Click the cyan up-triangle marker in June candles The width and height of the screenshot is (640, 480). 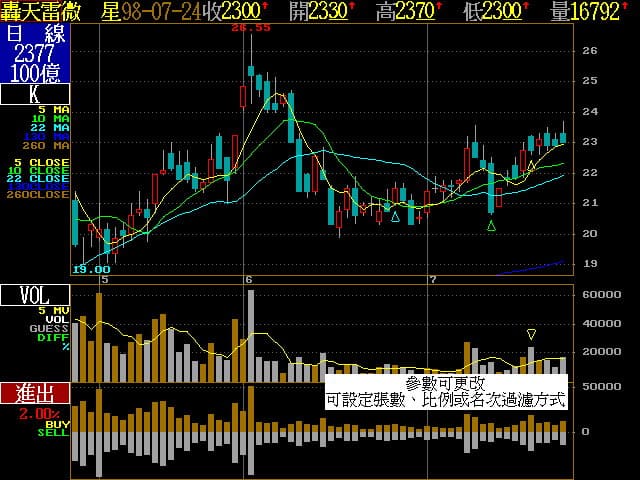[395, 216]
